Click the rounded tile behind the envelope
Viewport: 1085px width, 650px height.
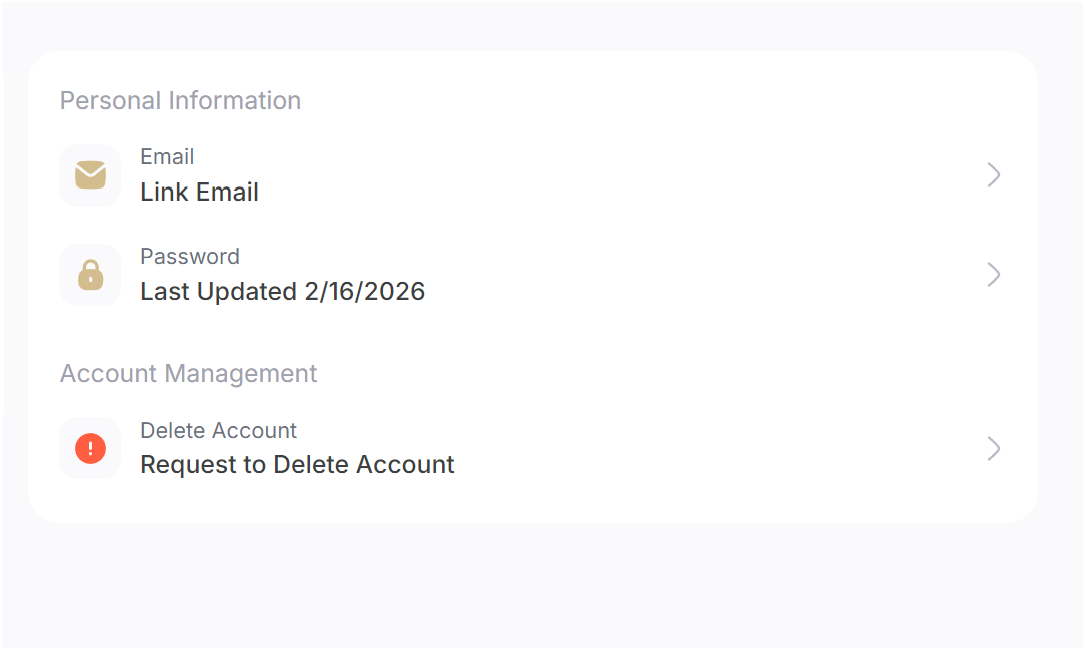(x=91, y=175)
